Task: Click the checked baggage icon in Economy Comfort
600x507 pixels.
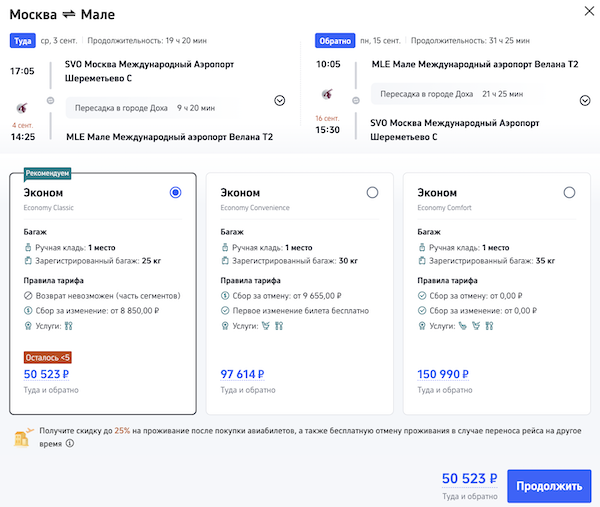Action: [x=421, y=261]
